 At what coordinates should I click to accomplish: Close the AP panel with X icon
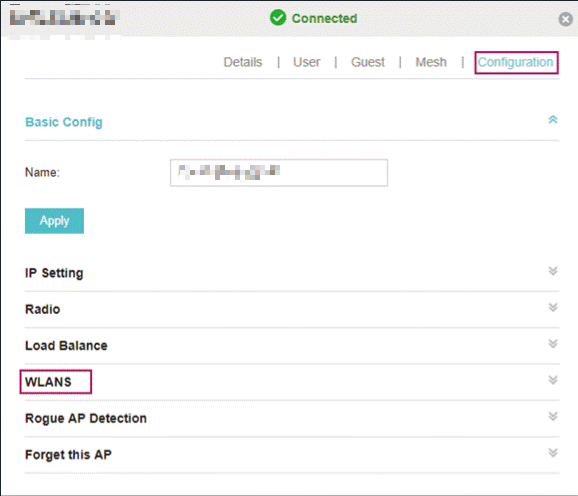click(565, 19)
